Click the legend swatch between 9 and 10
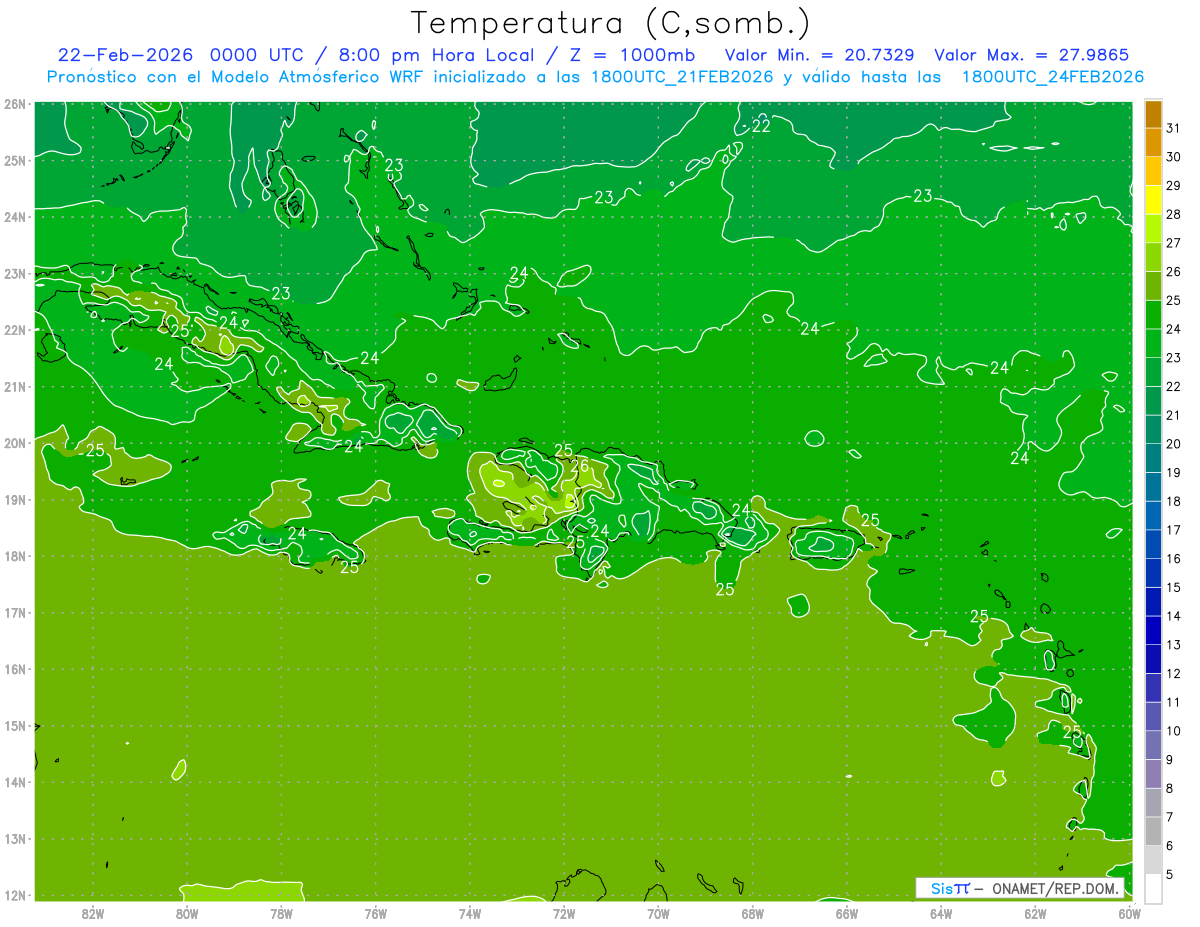Viewport: 1200px width, 927px height. click(1154, 745)
